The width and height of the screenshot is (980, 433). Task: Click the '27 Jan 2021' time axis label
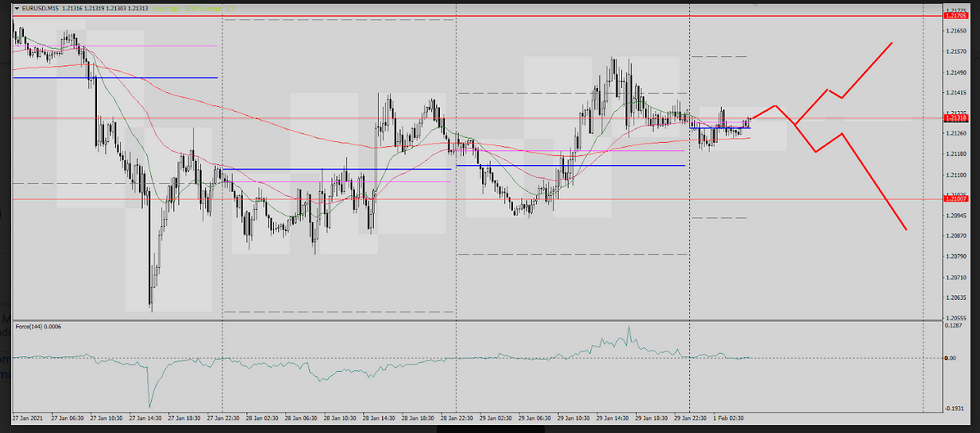(x=29, y=416)
